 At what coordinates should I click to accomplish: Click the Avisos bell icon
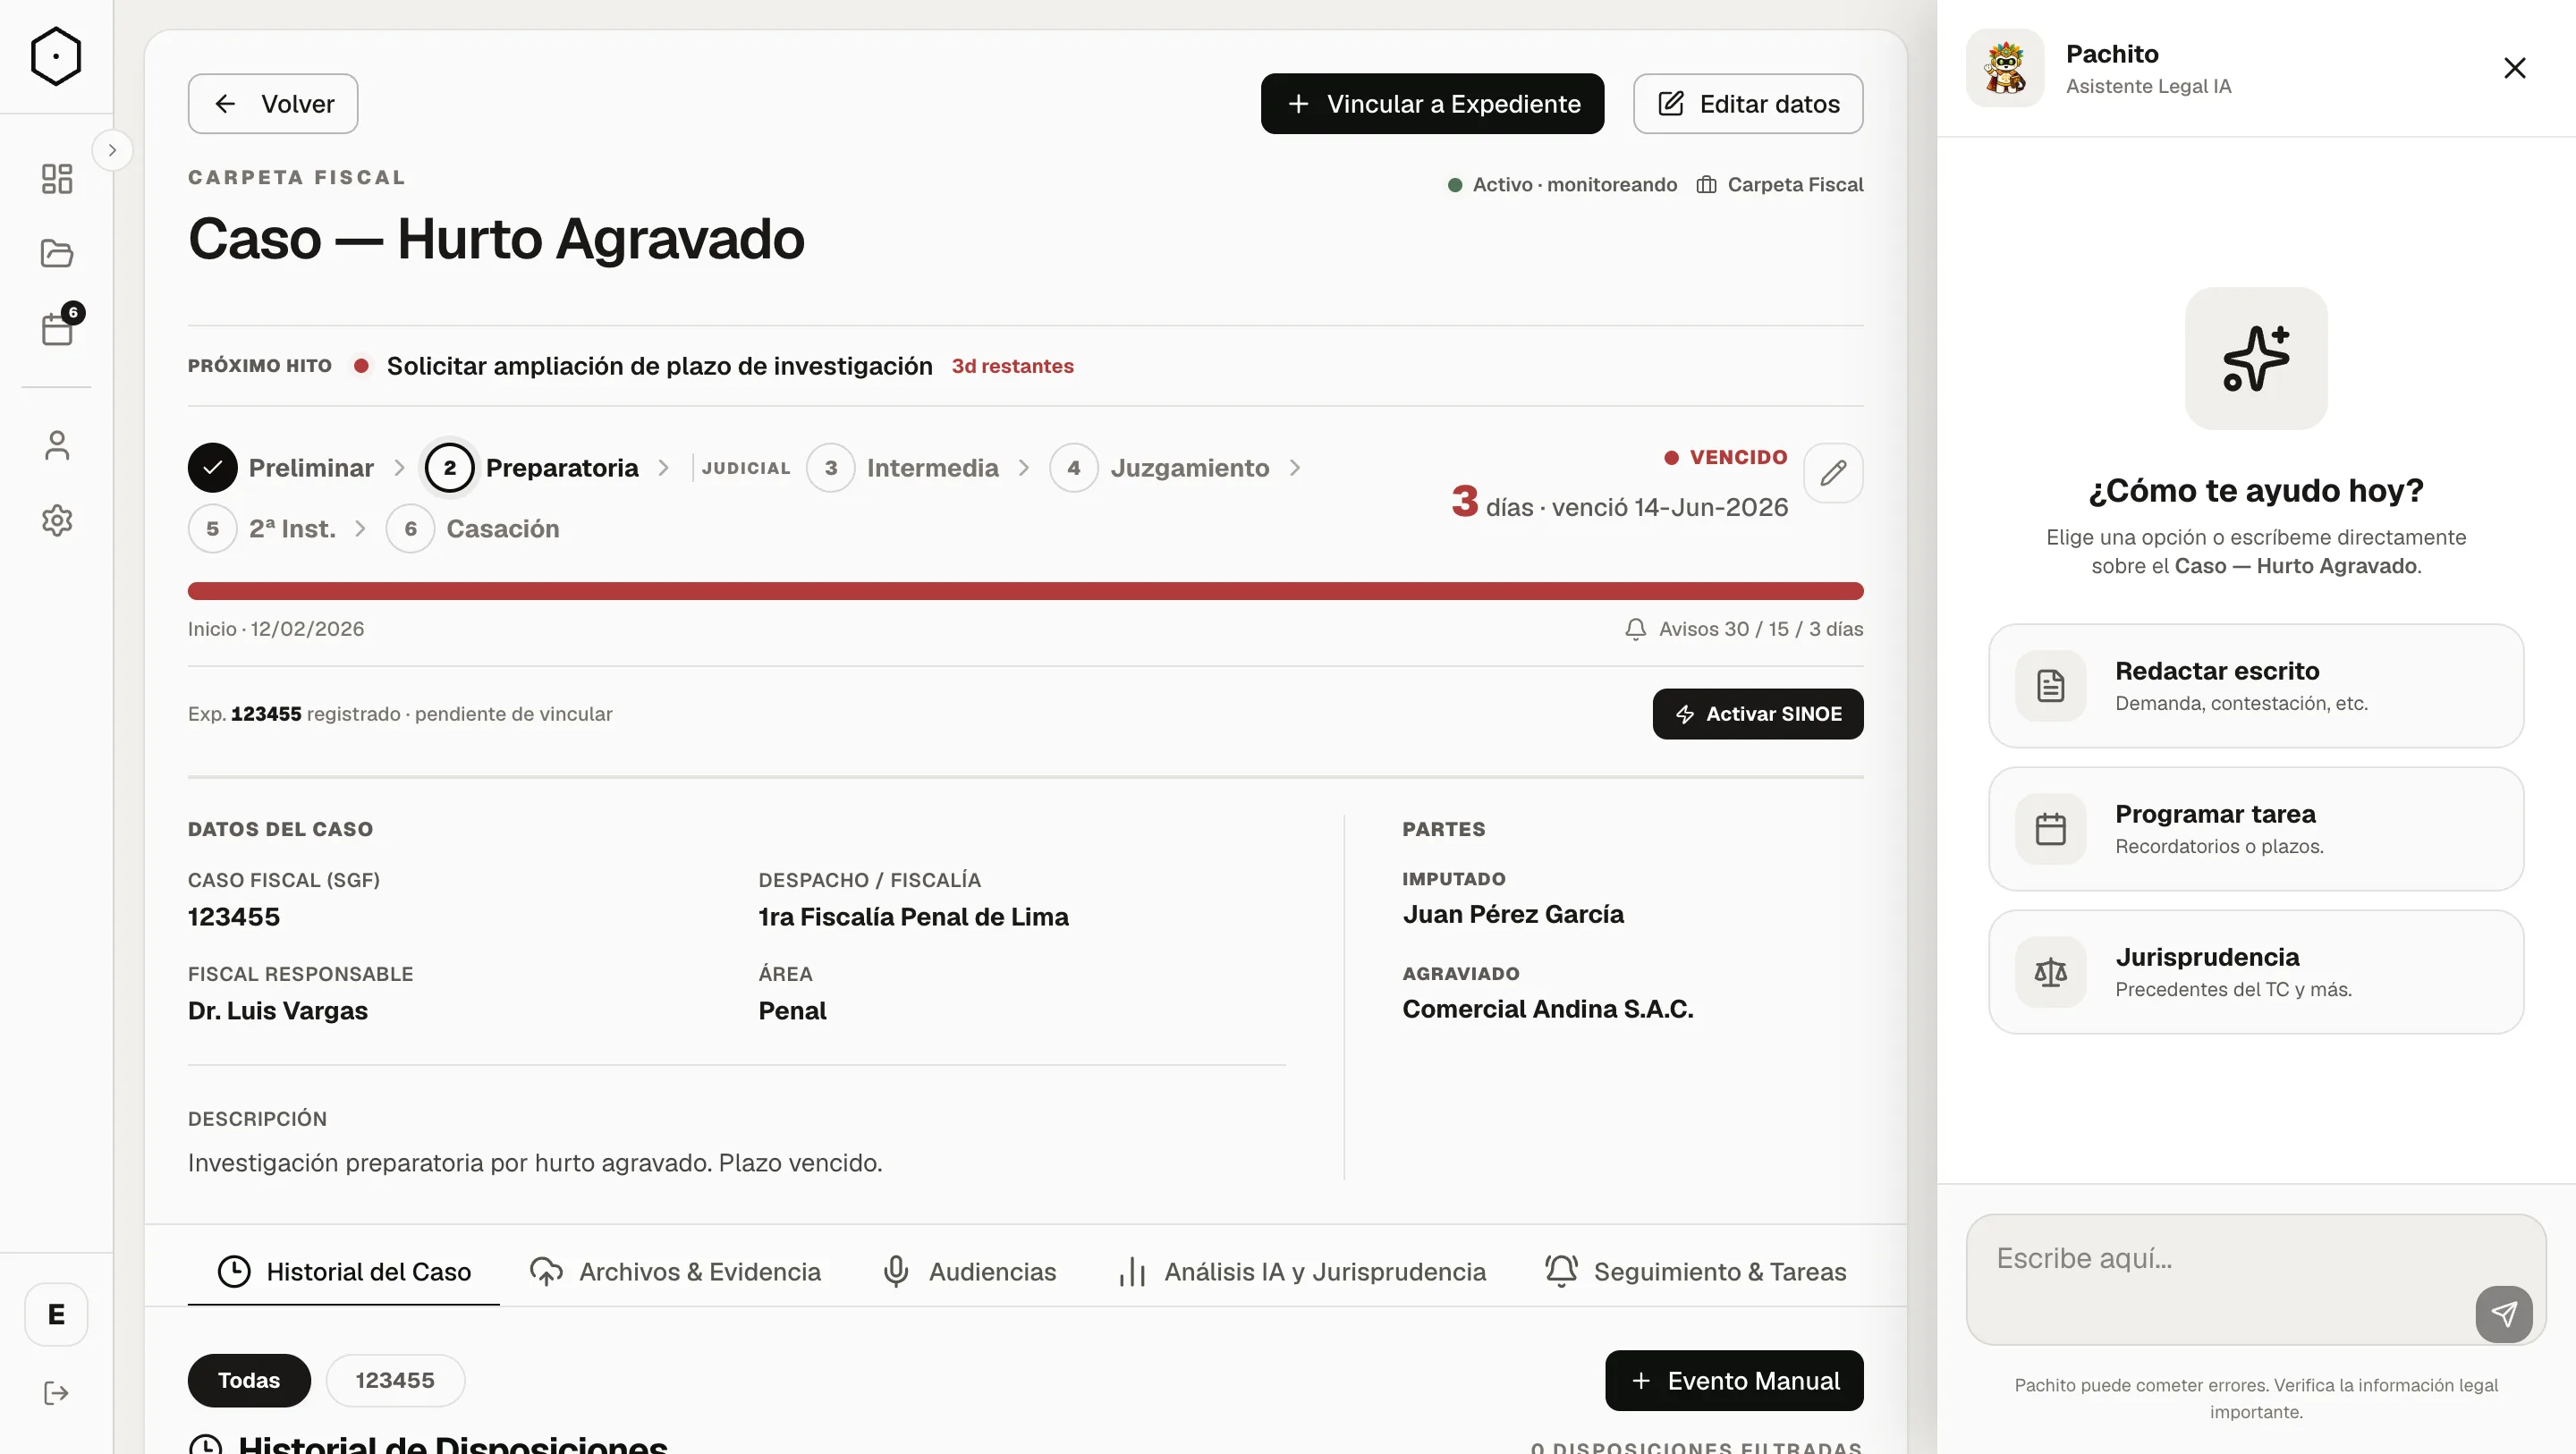click(1635, 629)
